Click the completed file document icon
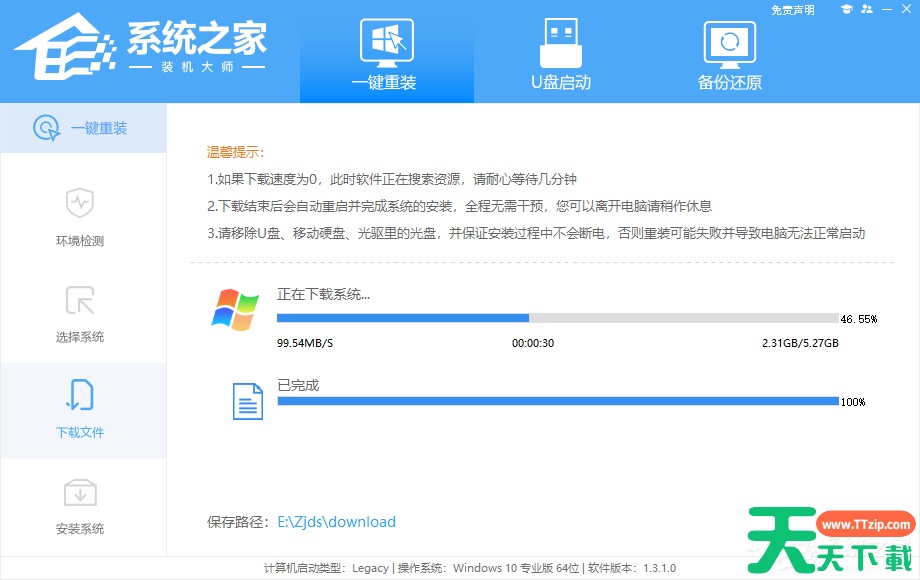Image resolution: width=920 pixels, height=580 pixels. pos(248,402)
